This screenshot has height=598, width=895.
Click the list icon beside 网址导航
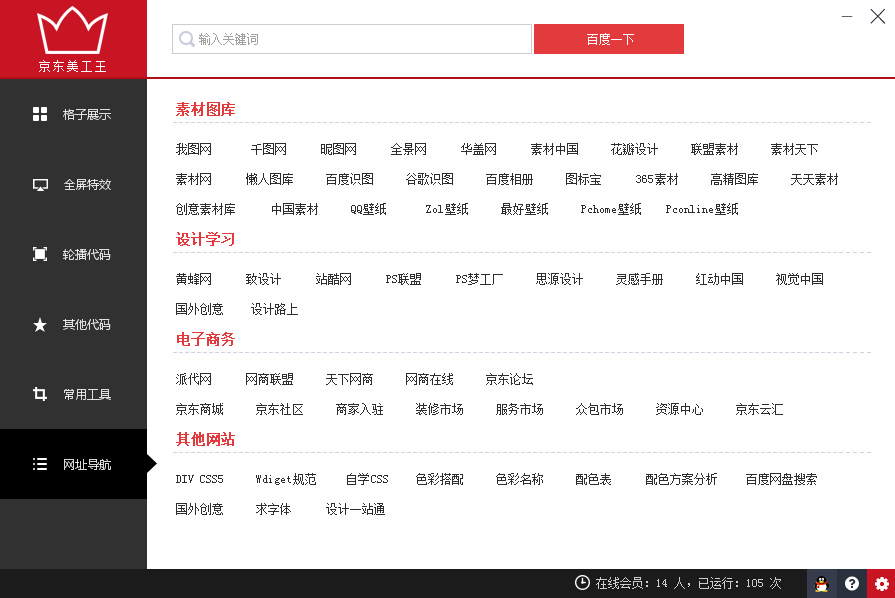(x=40, y=464)
